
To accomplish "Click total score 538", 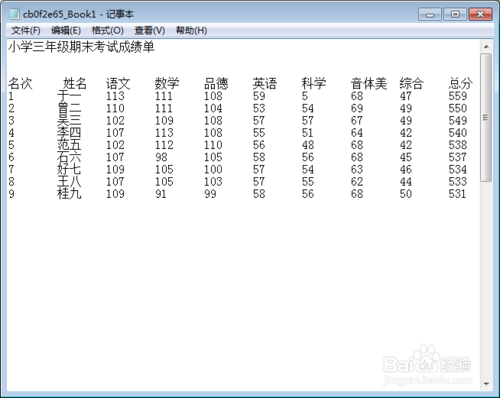I will coord(458,145).
